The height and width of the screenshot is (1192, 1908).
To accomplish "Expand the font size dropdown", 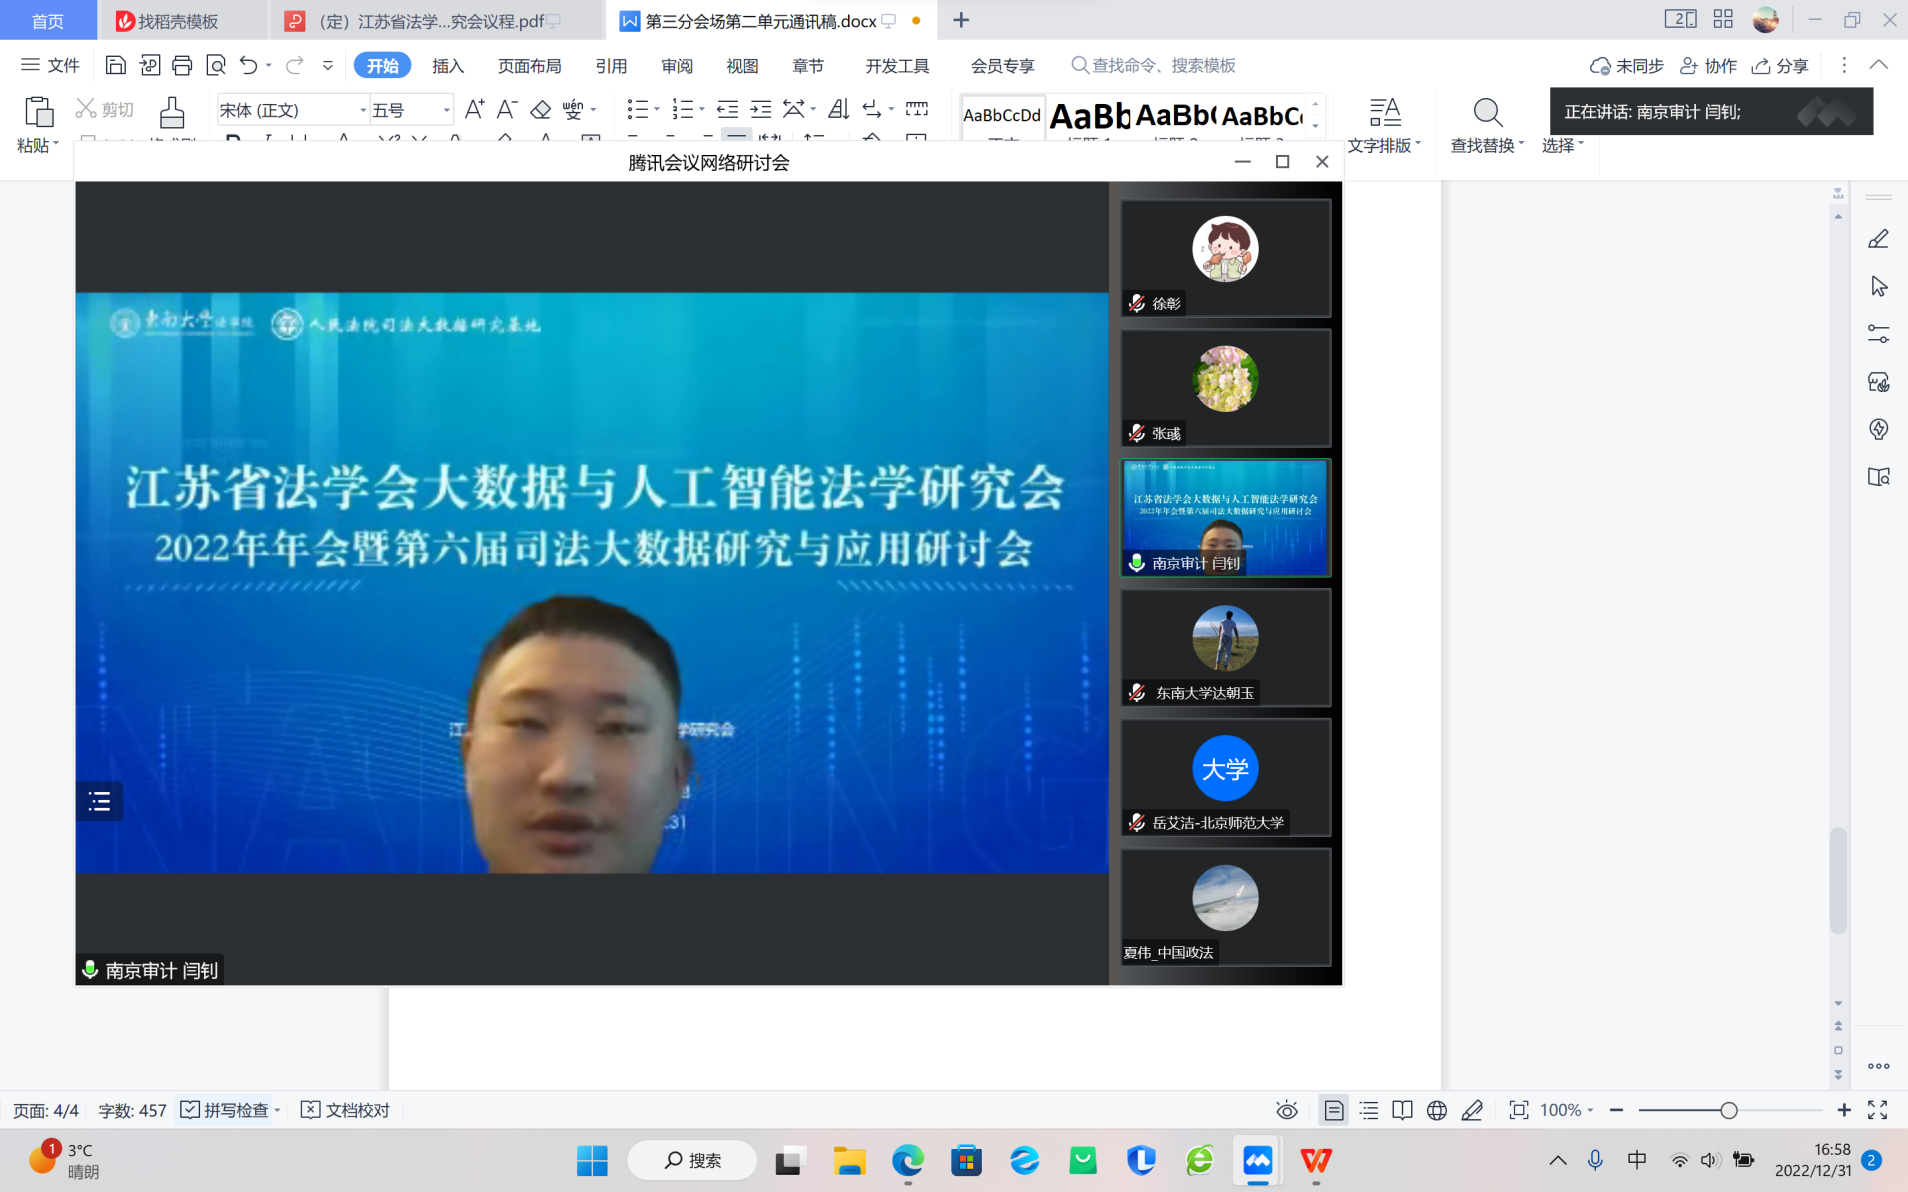I will coord(446,110).
